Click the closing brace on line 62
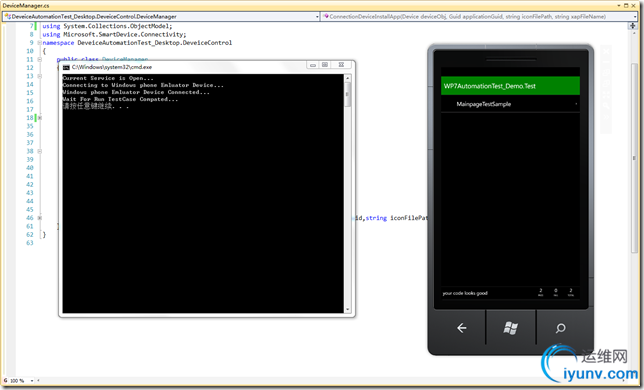The image size is (644, 390). (x=44, y=234)
